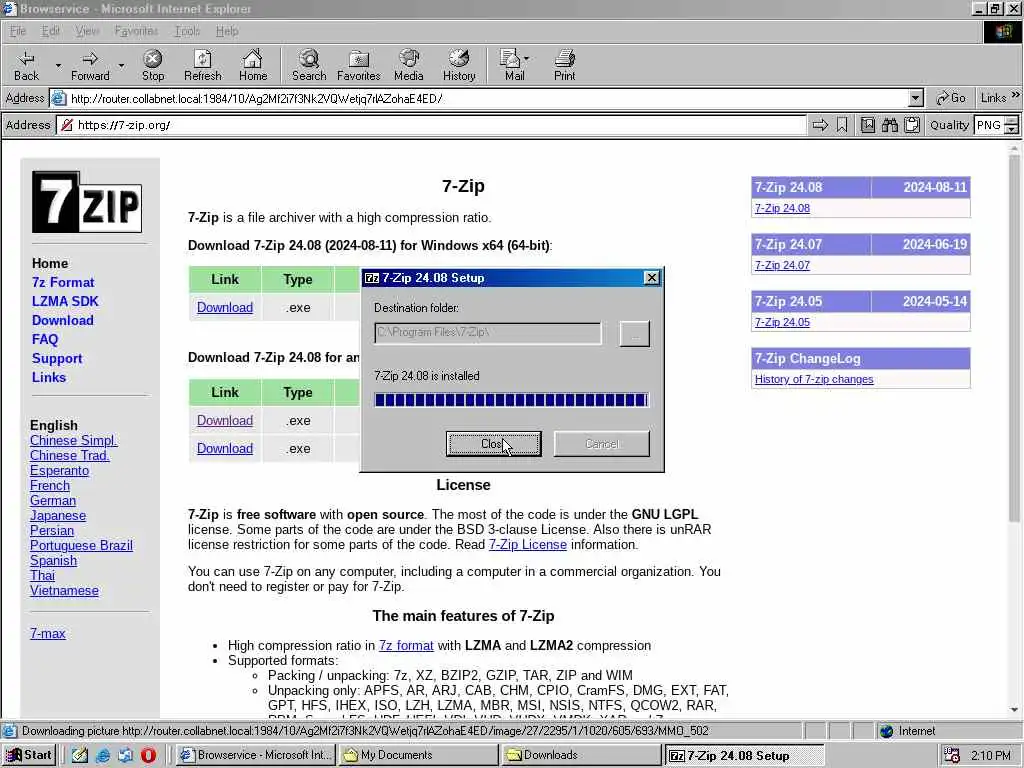
Task: Click the Go button next to address bar
Action: point(950,98)
